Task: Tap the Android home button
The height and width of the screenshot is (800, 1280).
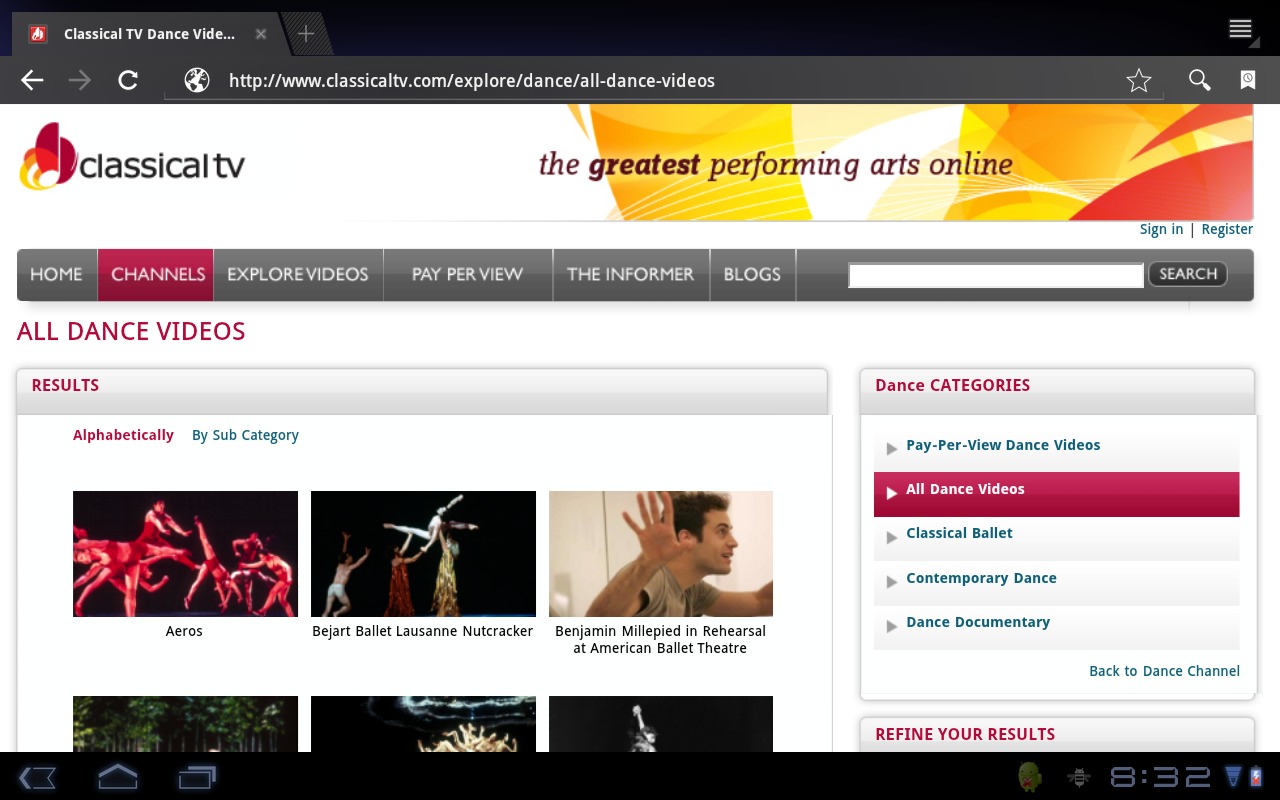Action: (117, 777)
